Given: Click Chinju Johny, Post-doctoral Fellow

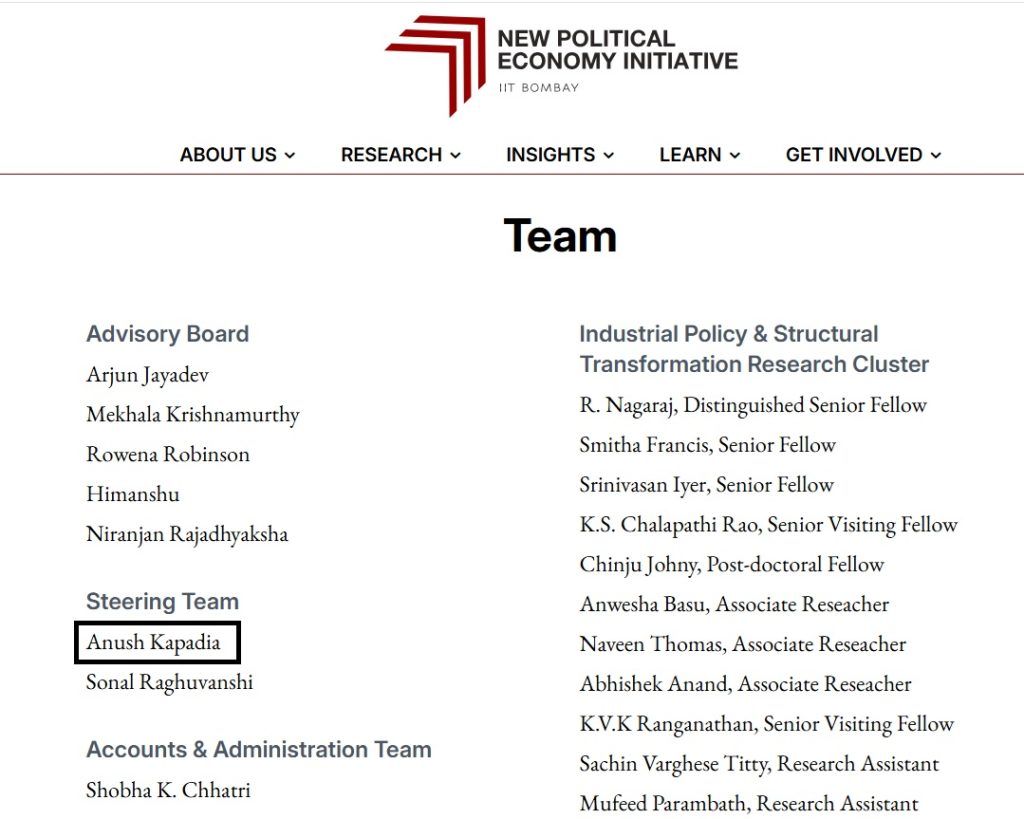Looking at the screenshot, I should point(731,564).
